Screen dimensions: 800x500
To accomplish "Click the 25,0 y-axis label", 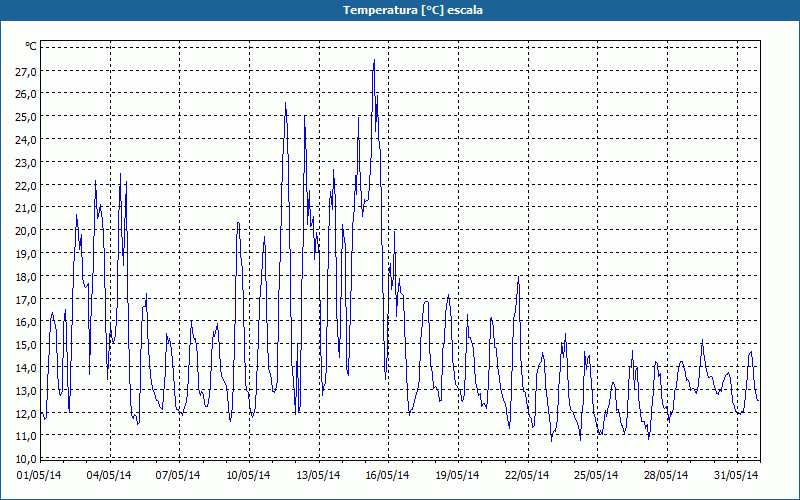I will [x=25, y=116].
